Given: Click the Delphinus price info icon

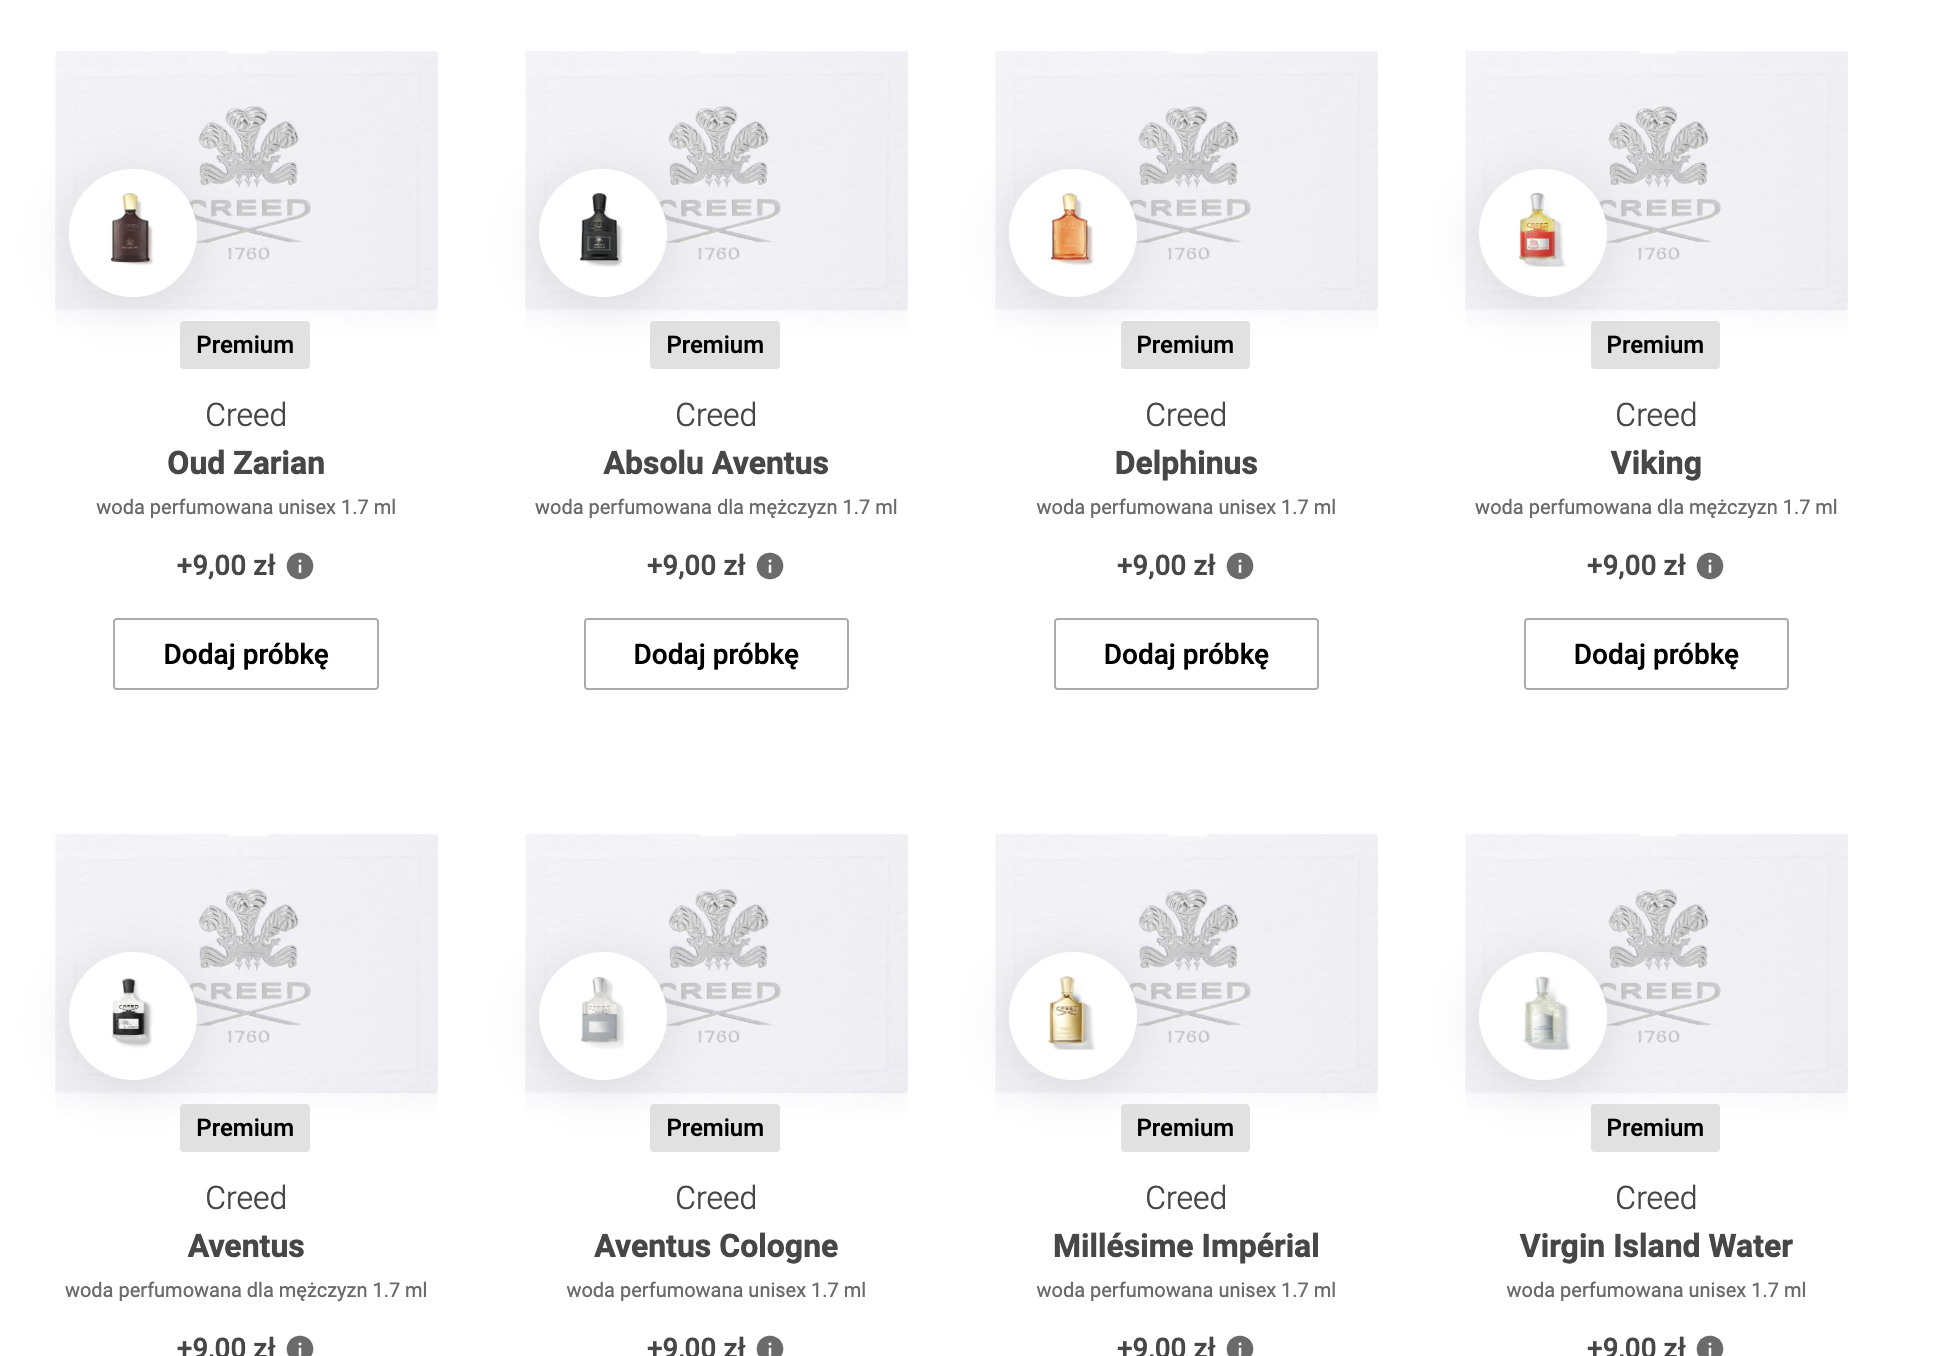Looking at the screenshot, I should (x=1240, y=566).
